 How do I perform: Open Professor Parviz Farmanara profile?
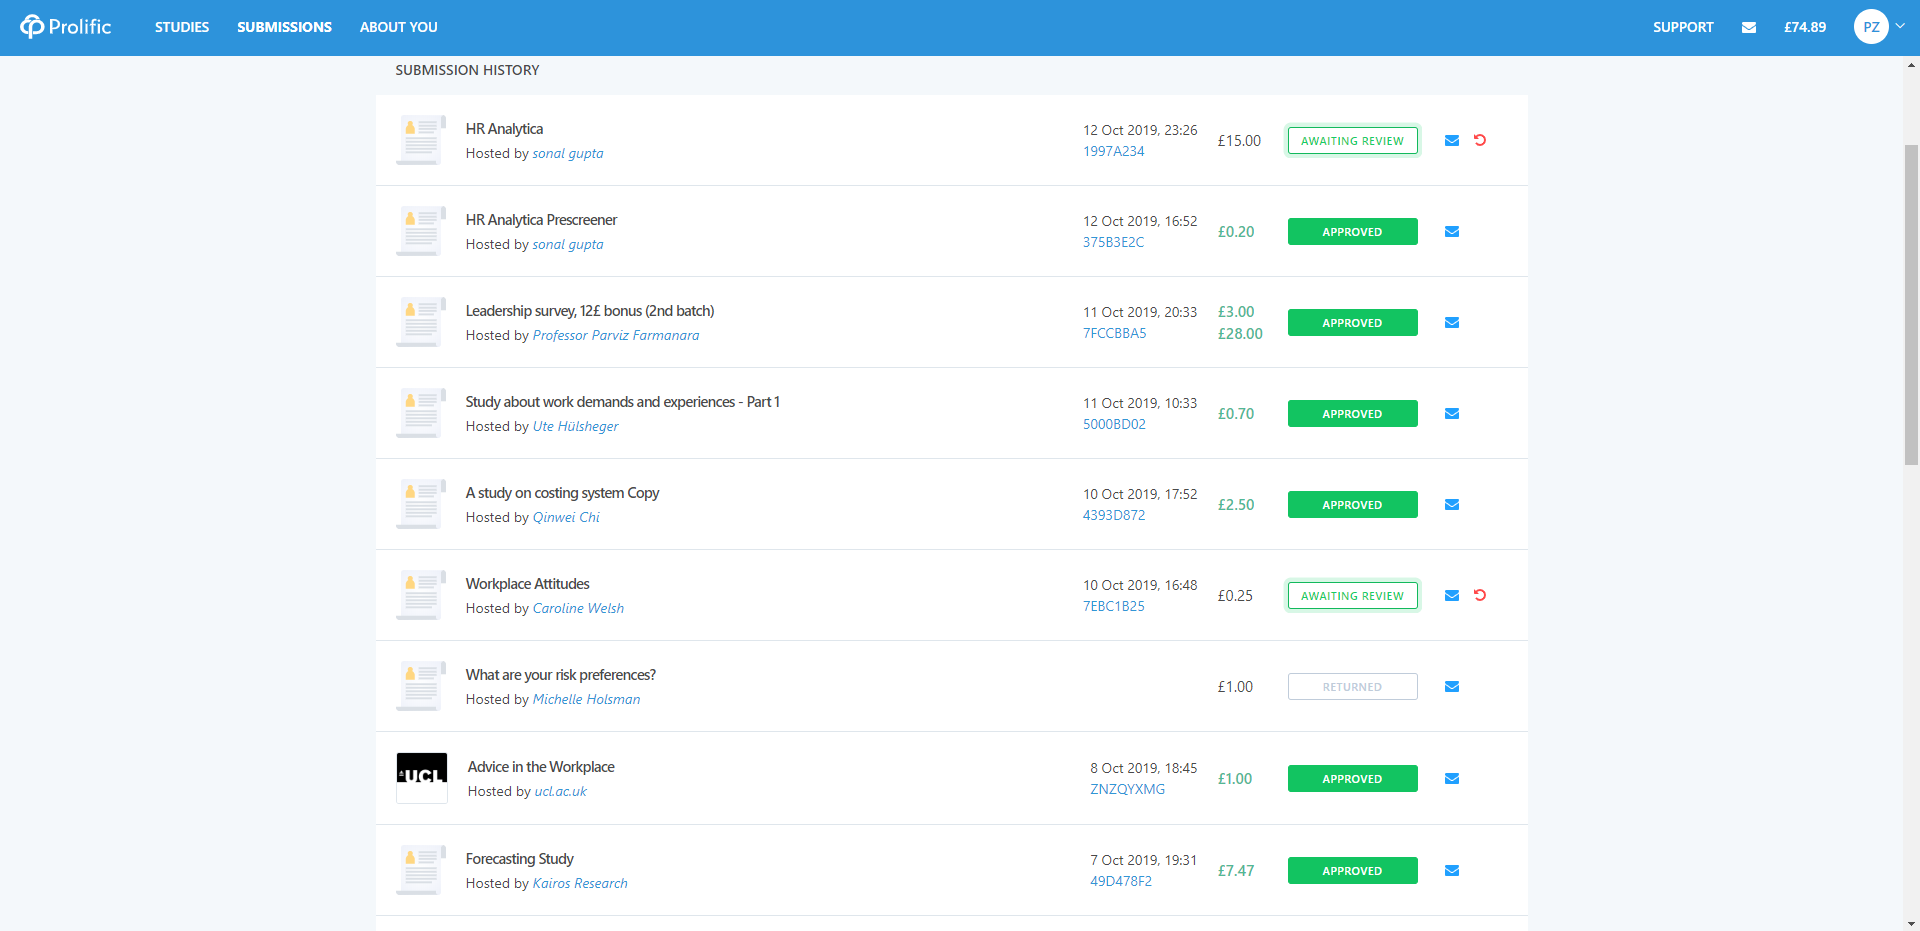click(616, 336)
